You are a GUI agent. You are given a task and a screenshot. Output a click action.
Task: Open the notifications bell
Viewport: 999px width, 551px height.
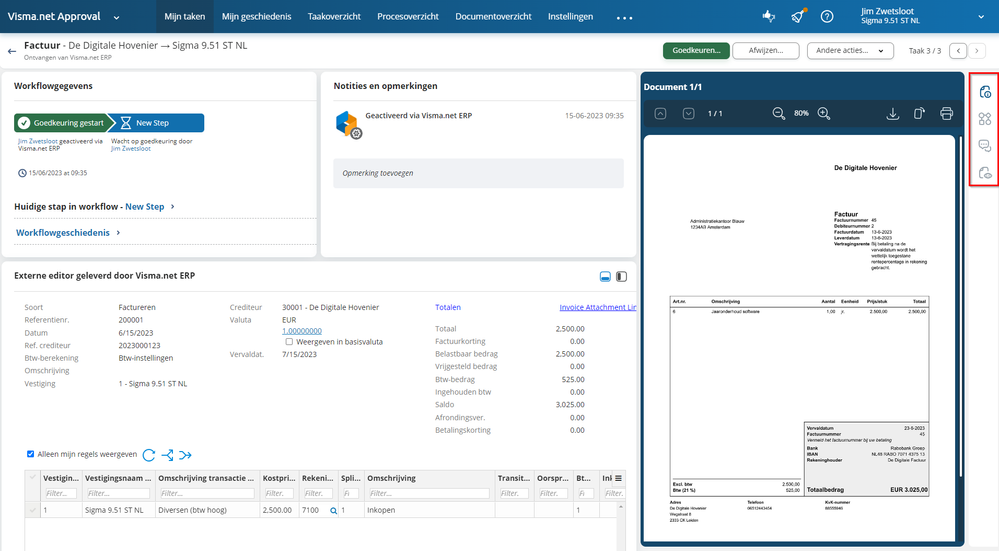click(x=797, y=17)
